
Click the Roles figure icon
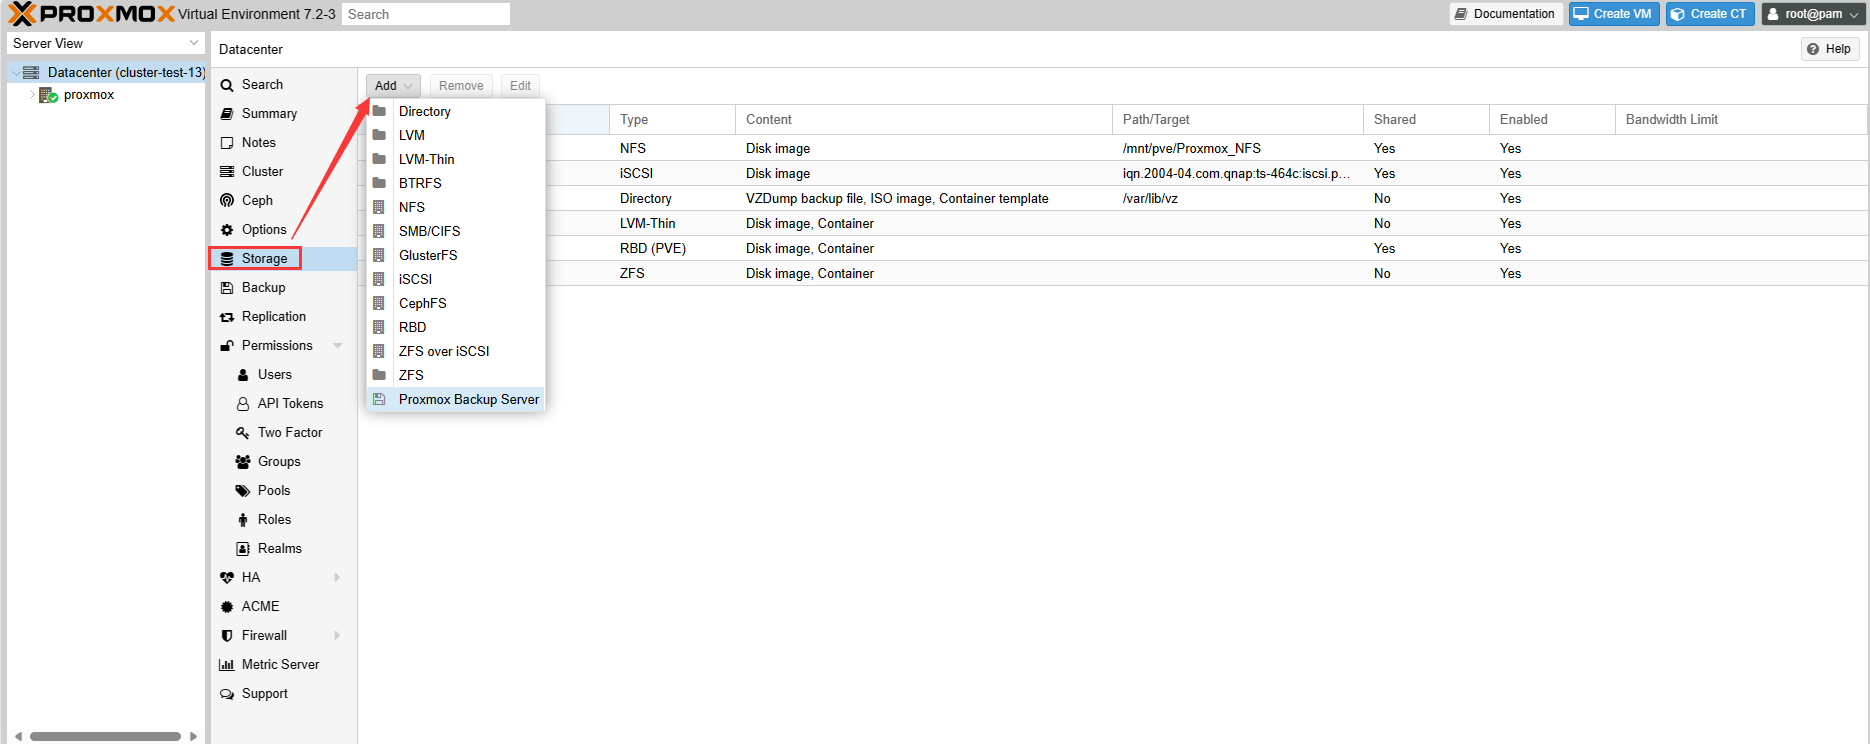[x=243, y=520]
